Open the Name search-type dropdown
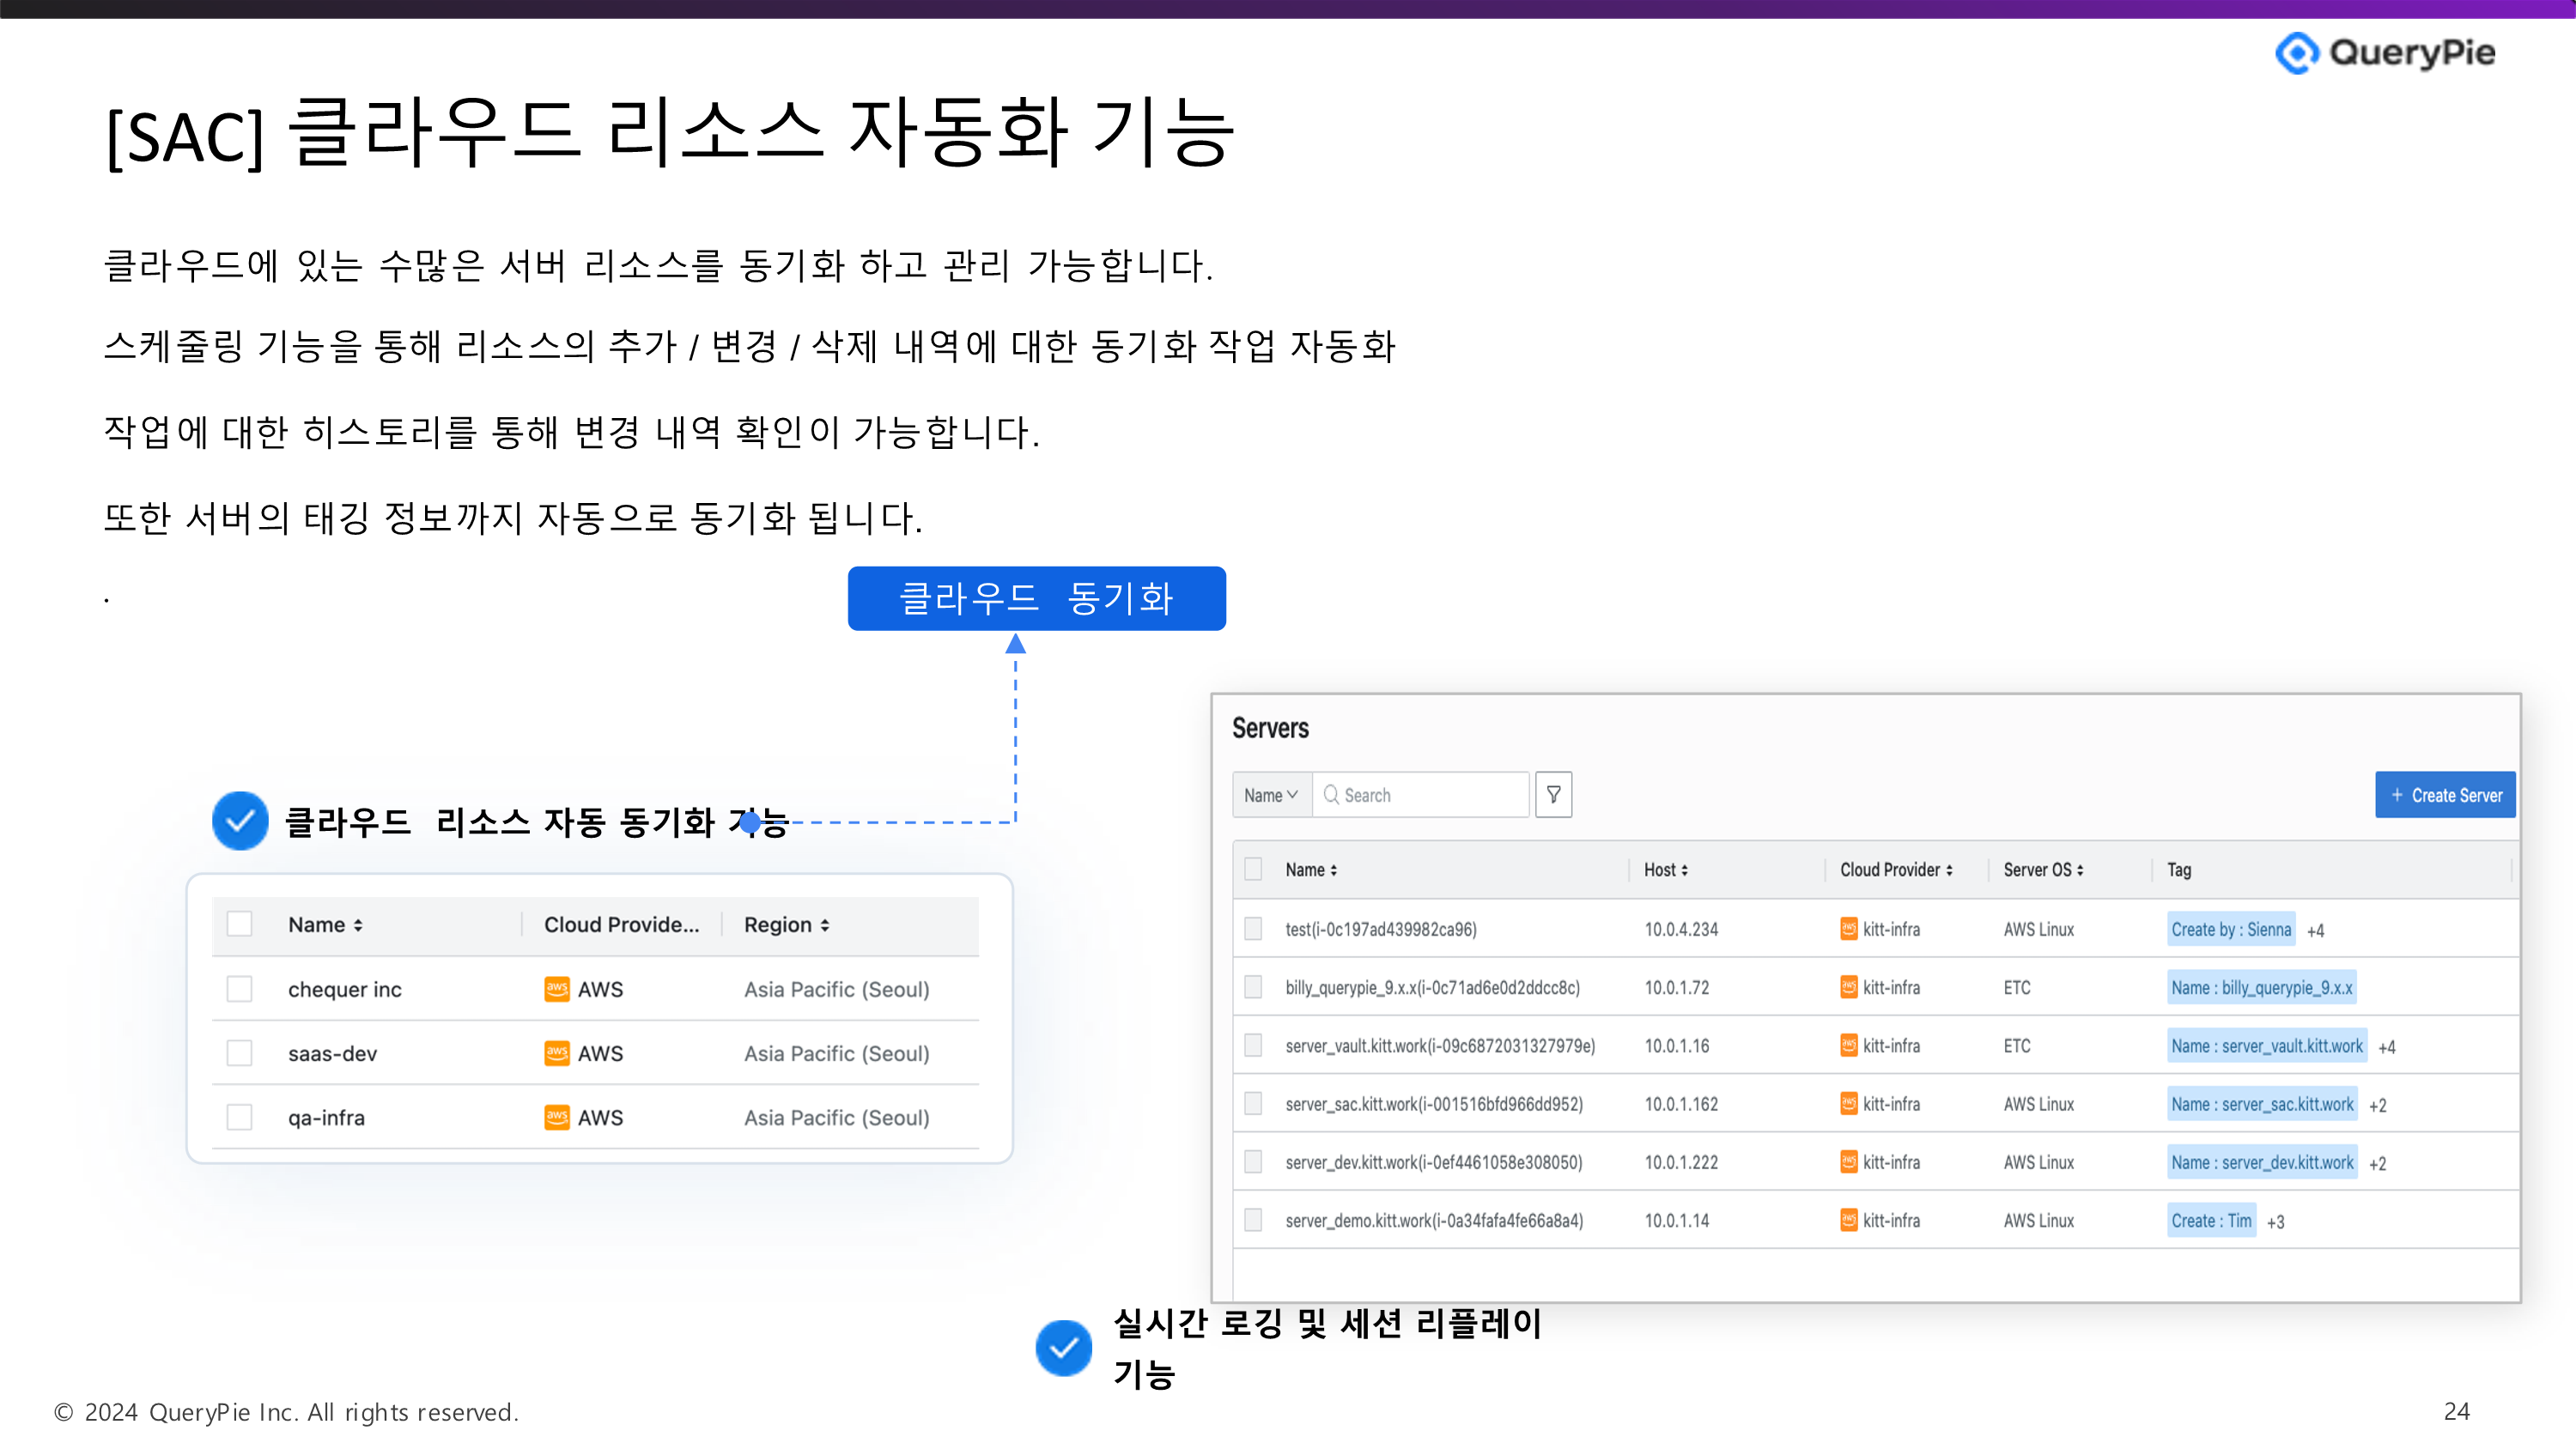2576x1449 pixels. tap(1271, 795)
